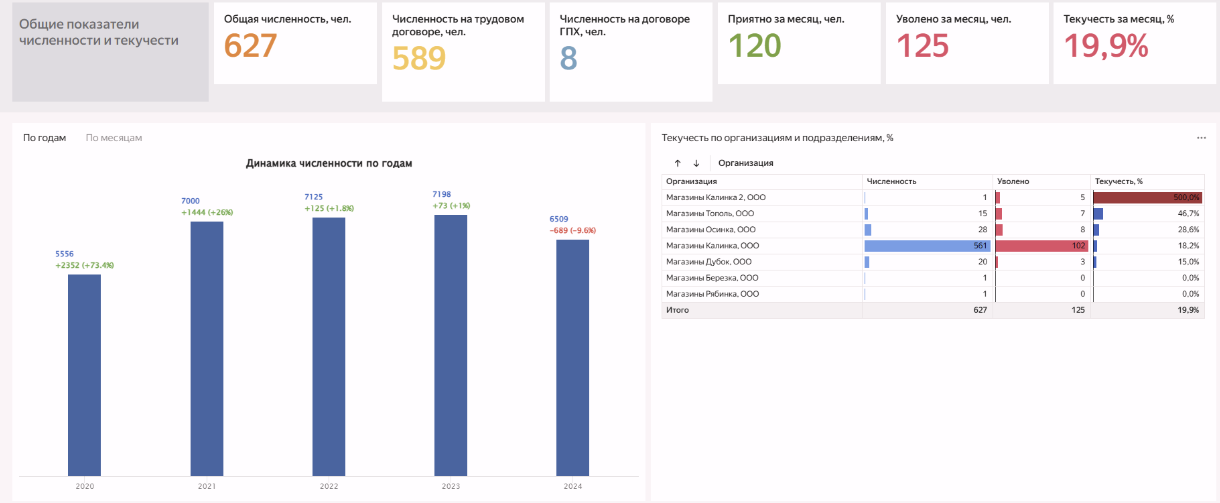1220x503 pixels.
Task: Click the up arrow drill-up icon
Action: [x=677, y=163]
